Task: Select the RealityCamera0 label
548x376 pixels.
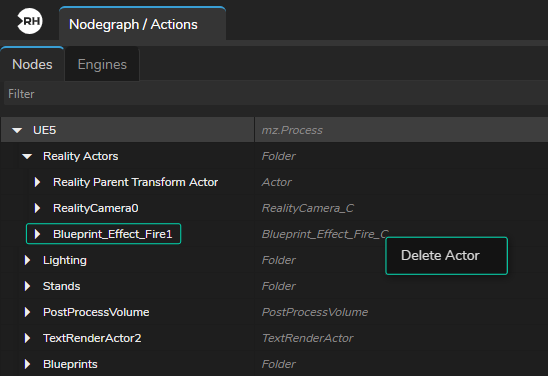Action: point(96,208)
